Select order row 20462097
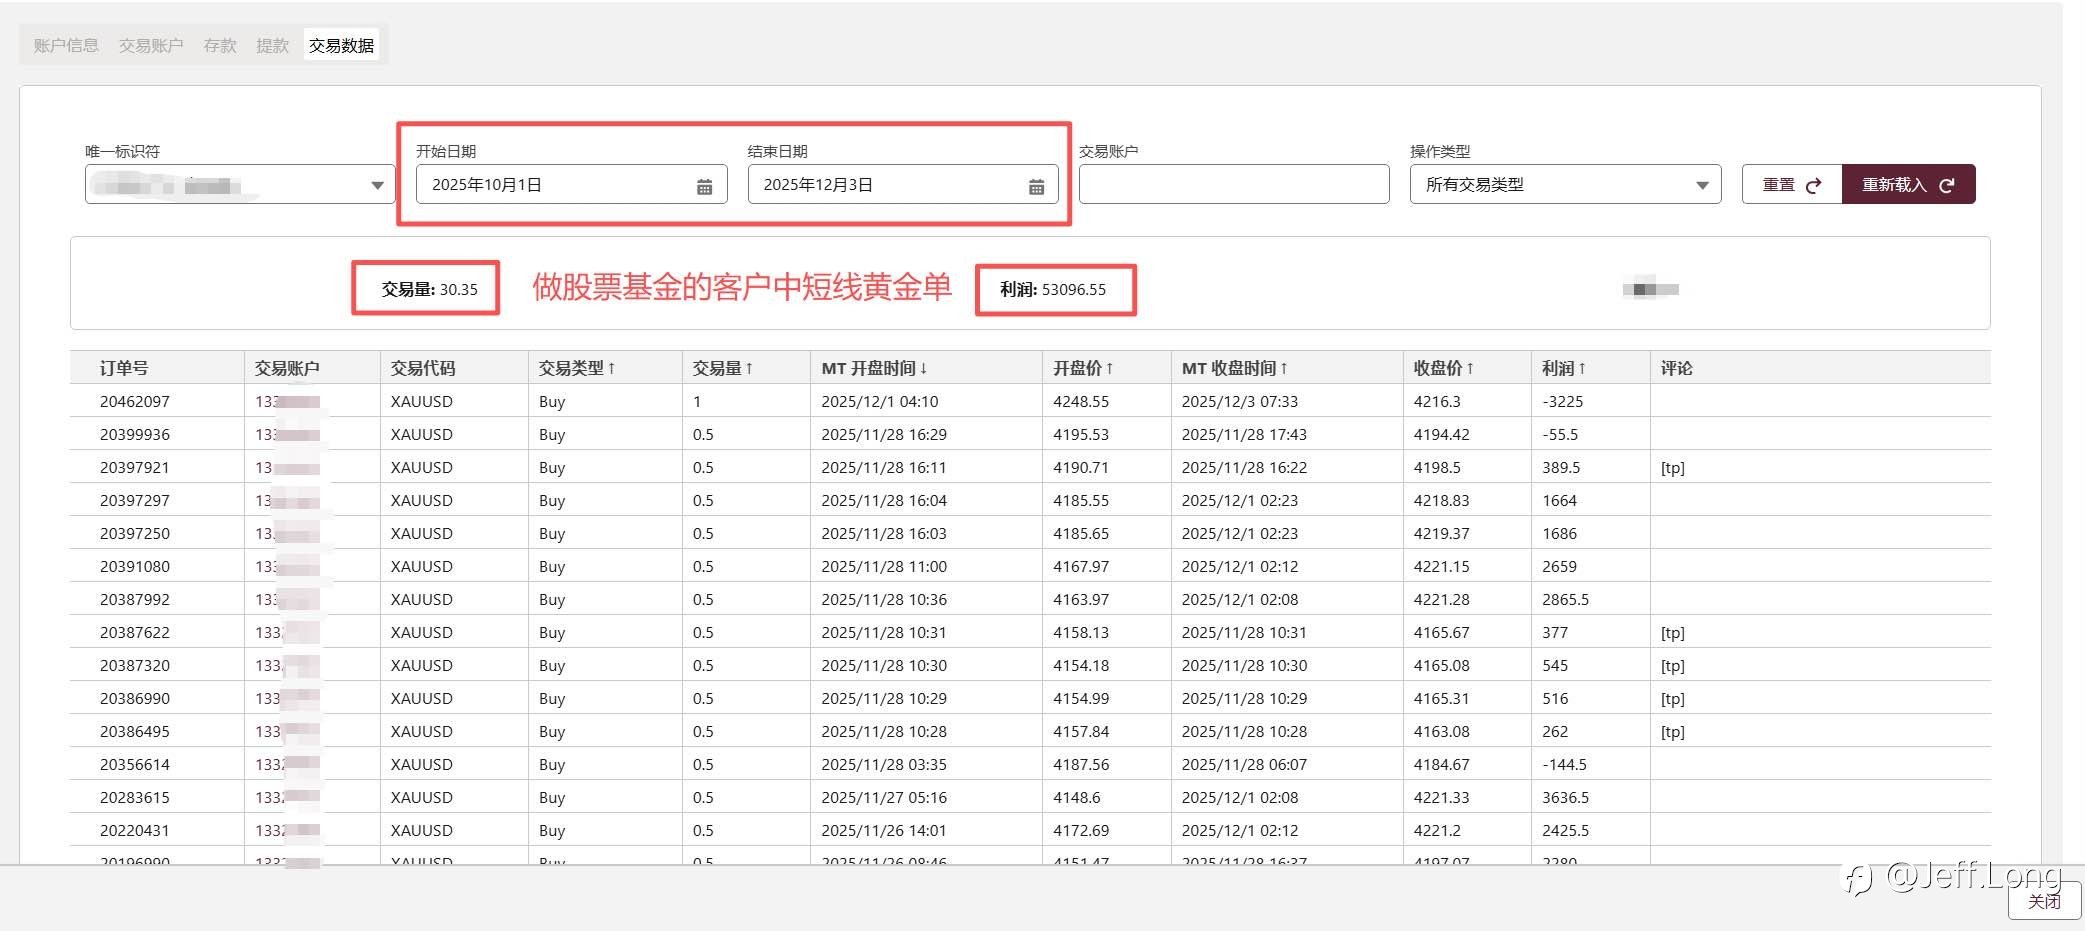Viewport: 2085px width, 931px height. point(135,401)
